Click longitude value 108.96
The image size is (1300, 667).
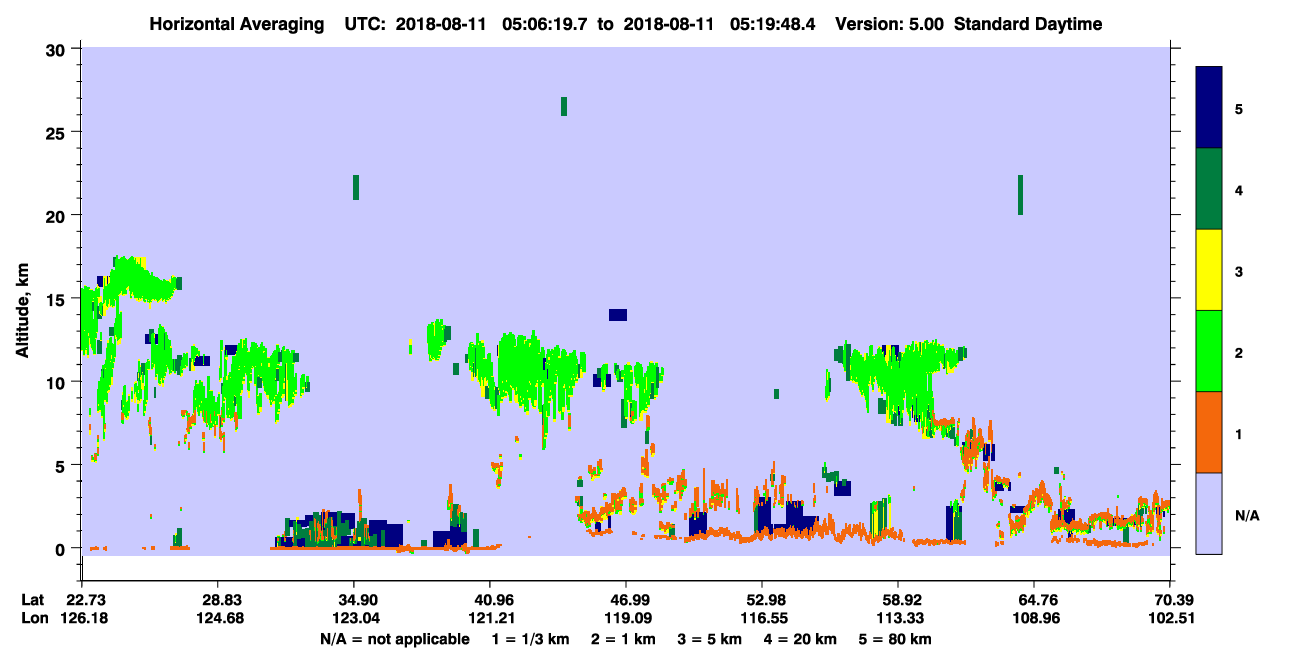[x=1035, y=618]
